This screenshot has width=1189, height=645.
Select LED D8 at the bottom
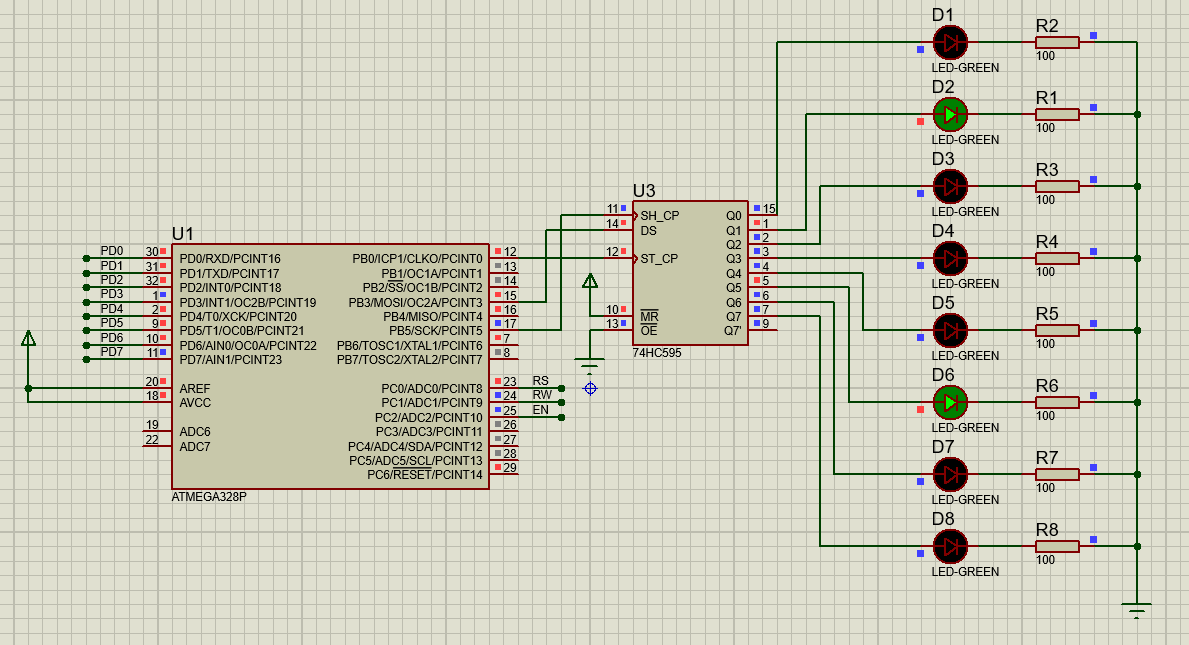[949, 547]
